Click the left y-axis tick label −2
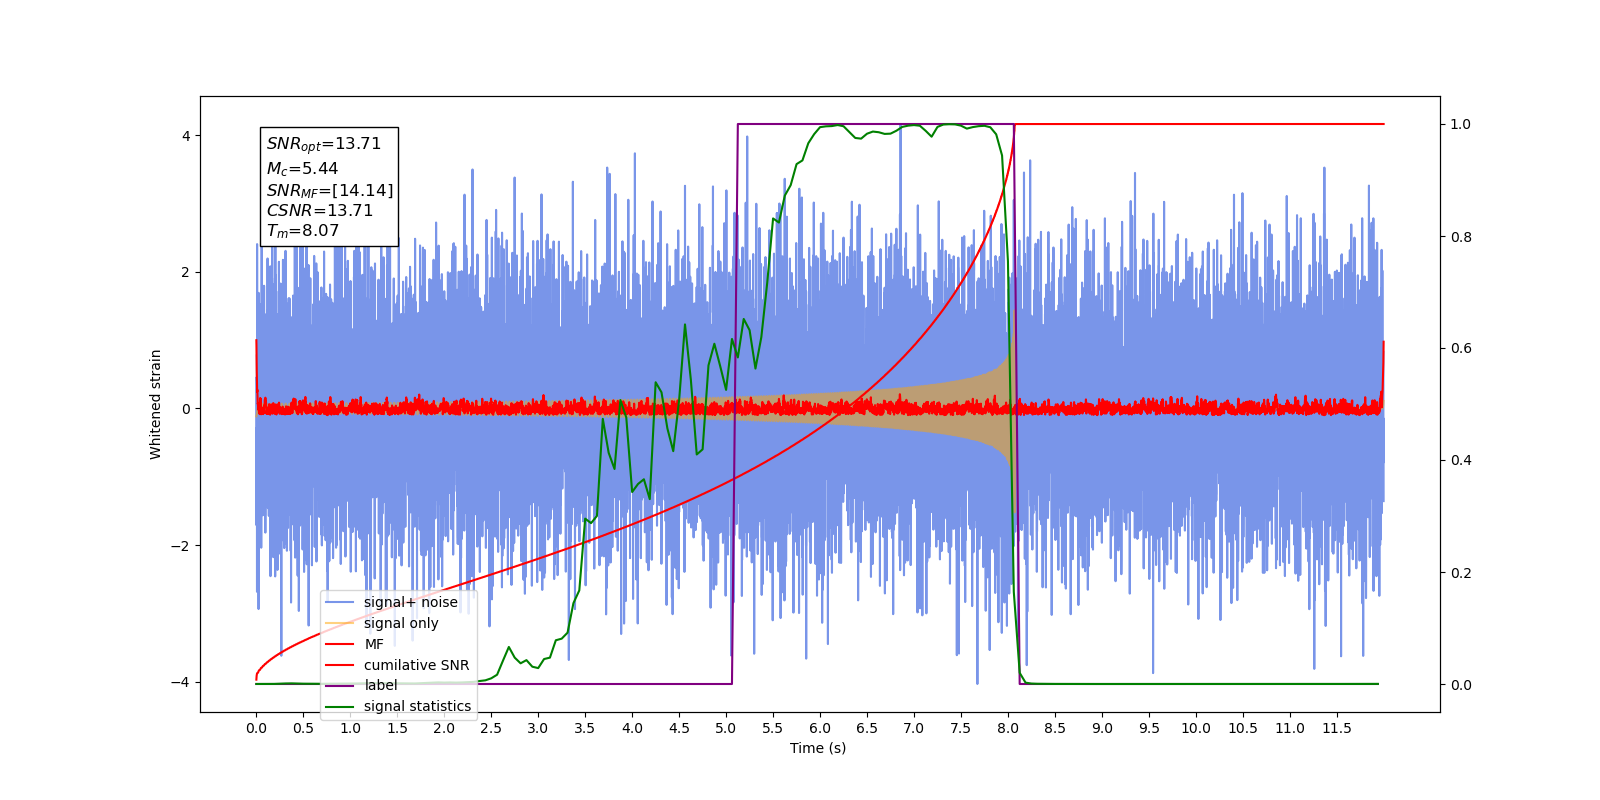Screen dimensions: 1600x800 180,546
